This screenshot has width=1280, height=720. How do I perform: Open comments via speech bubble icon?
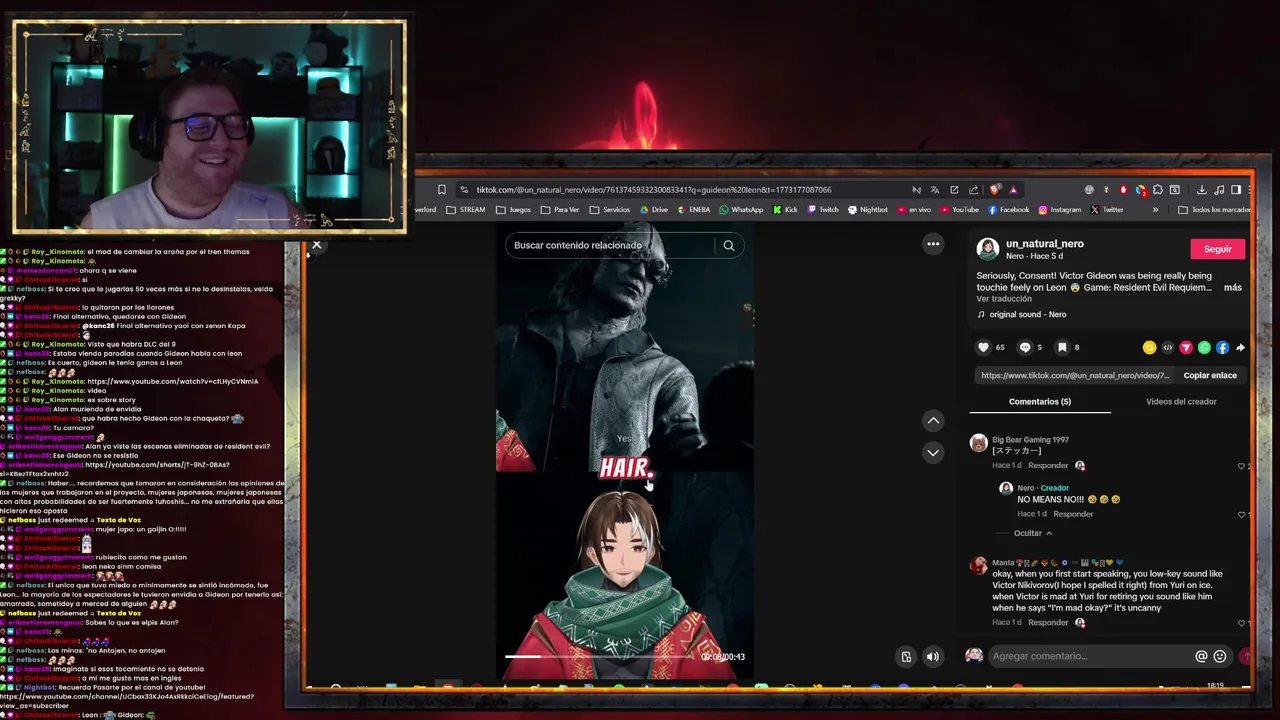click(1024, 347)
